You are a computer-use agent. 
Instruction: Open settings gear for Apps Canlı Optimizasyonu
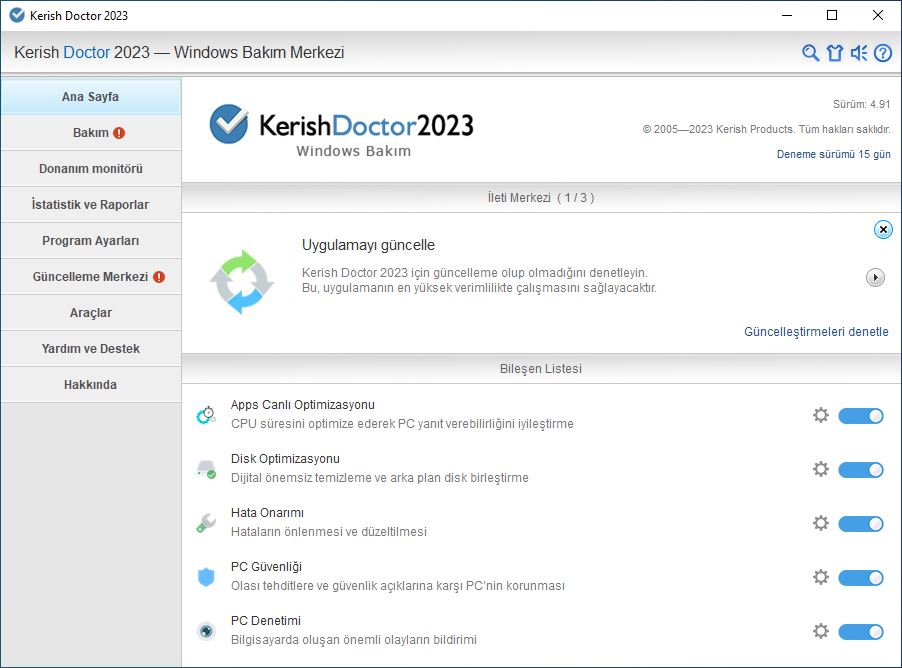click(821, 415)
